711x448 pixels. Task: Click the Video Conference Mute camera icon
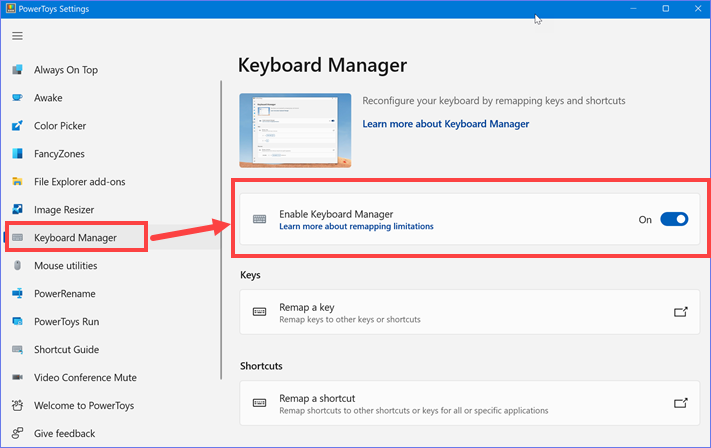point(16,378)
